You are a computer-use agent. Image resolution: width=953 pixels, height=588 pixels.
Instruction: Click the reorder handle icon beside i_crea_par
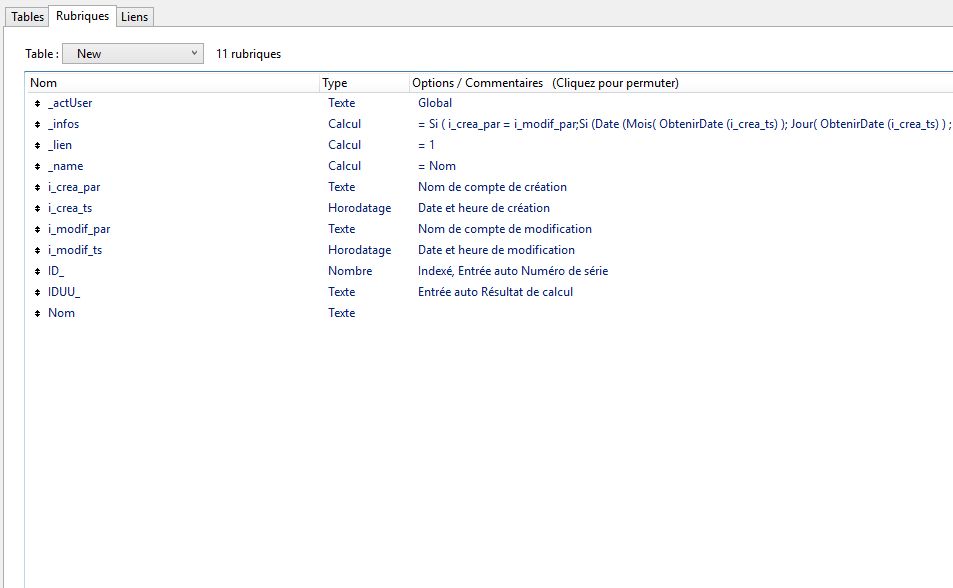tap(37, 187)
